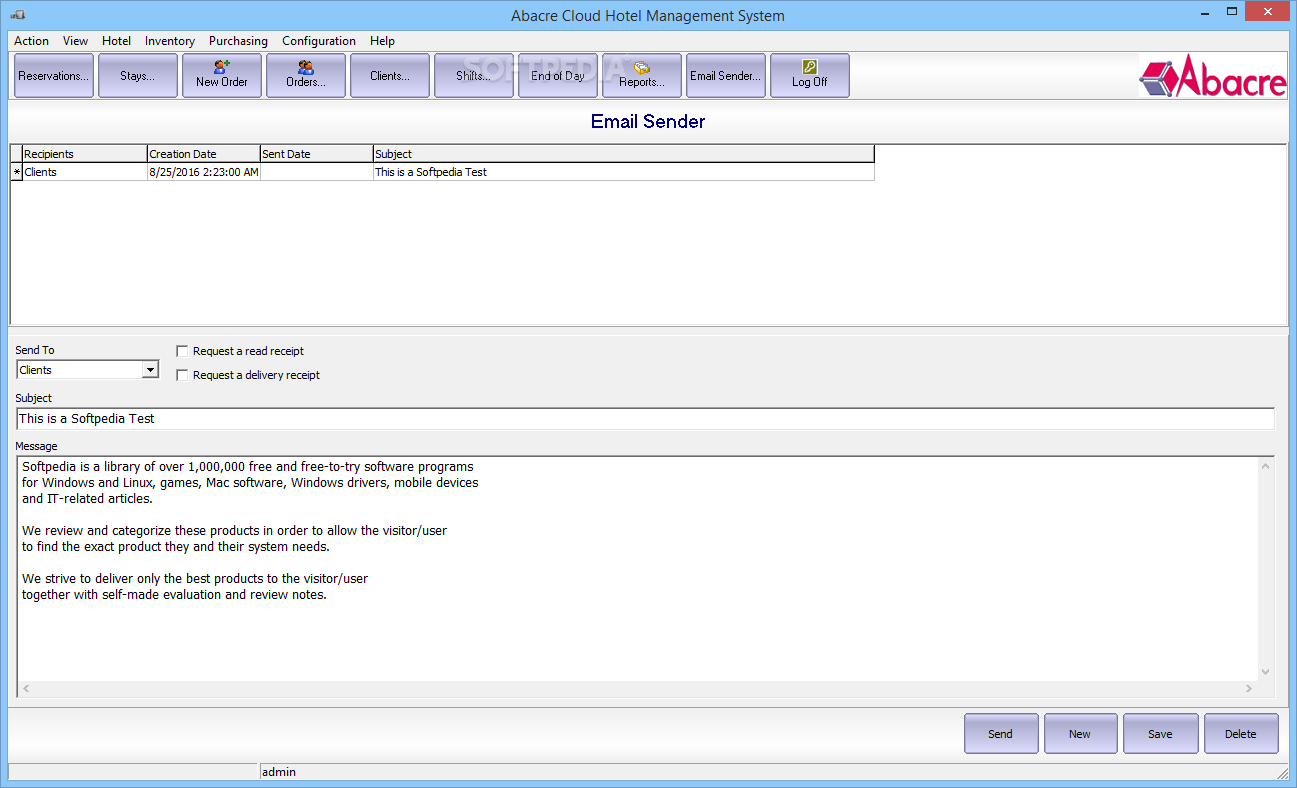Click the row indicator asterisk in grid

point(16,172)
